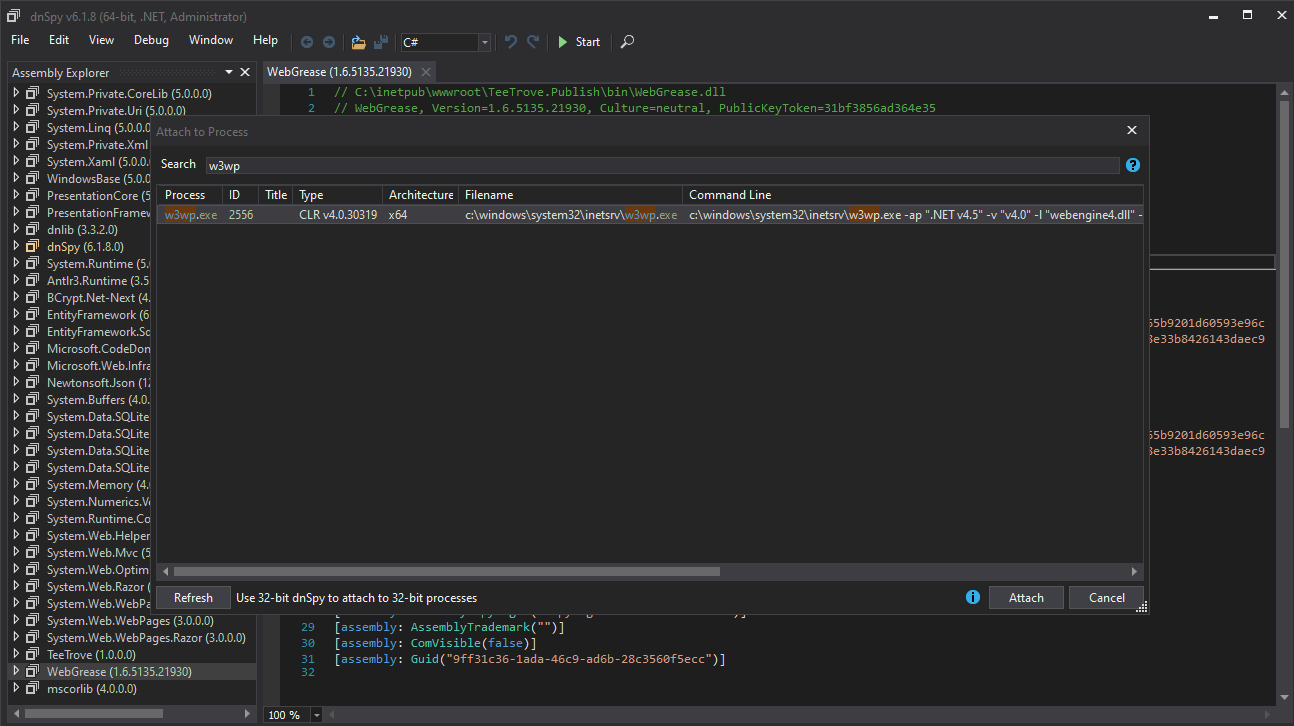
Task: Click the blue help icon next to Search
Action: click(x=1132, y=165)
